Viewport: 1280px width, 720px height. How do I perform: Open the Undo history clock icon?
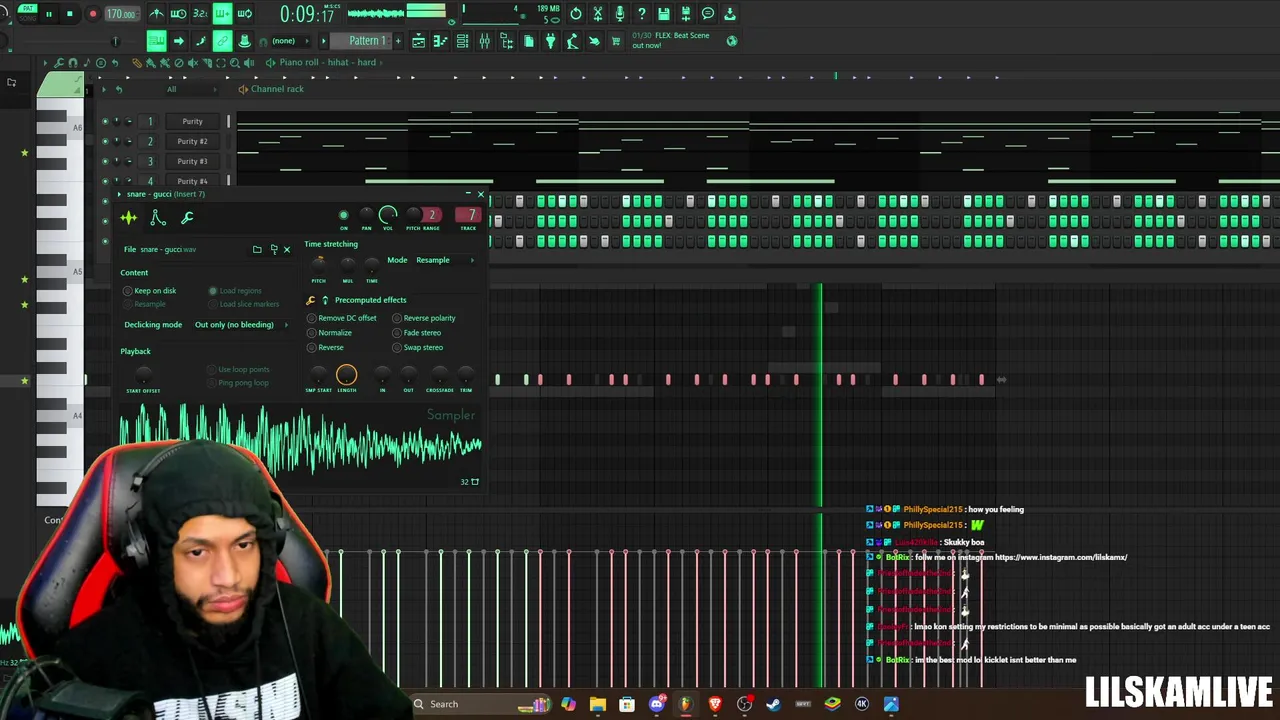click(575, 14)
